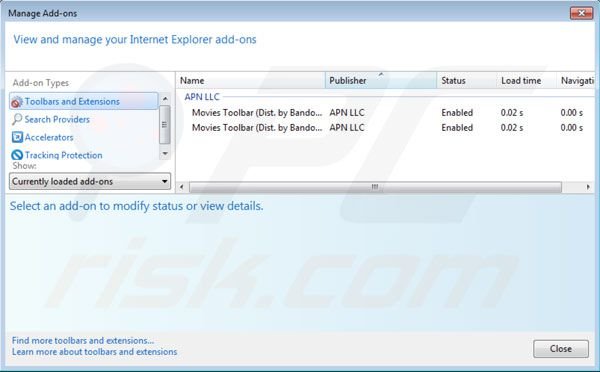Click the Toolbars and Extensions icon

point(17,102)
